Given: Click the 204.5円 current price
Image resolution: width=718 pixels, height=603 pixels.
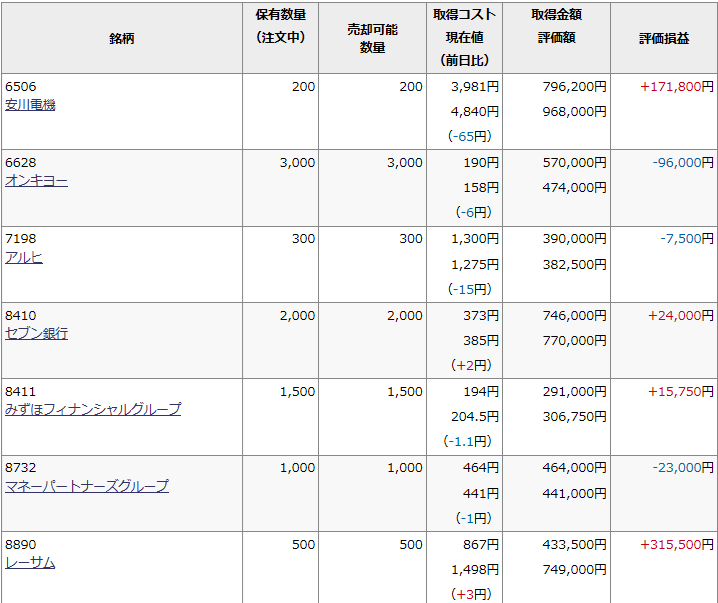Looking at the screenshot, I should click(x=475, y=417).
